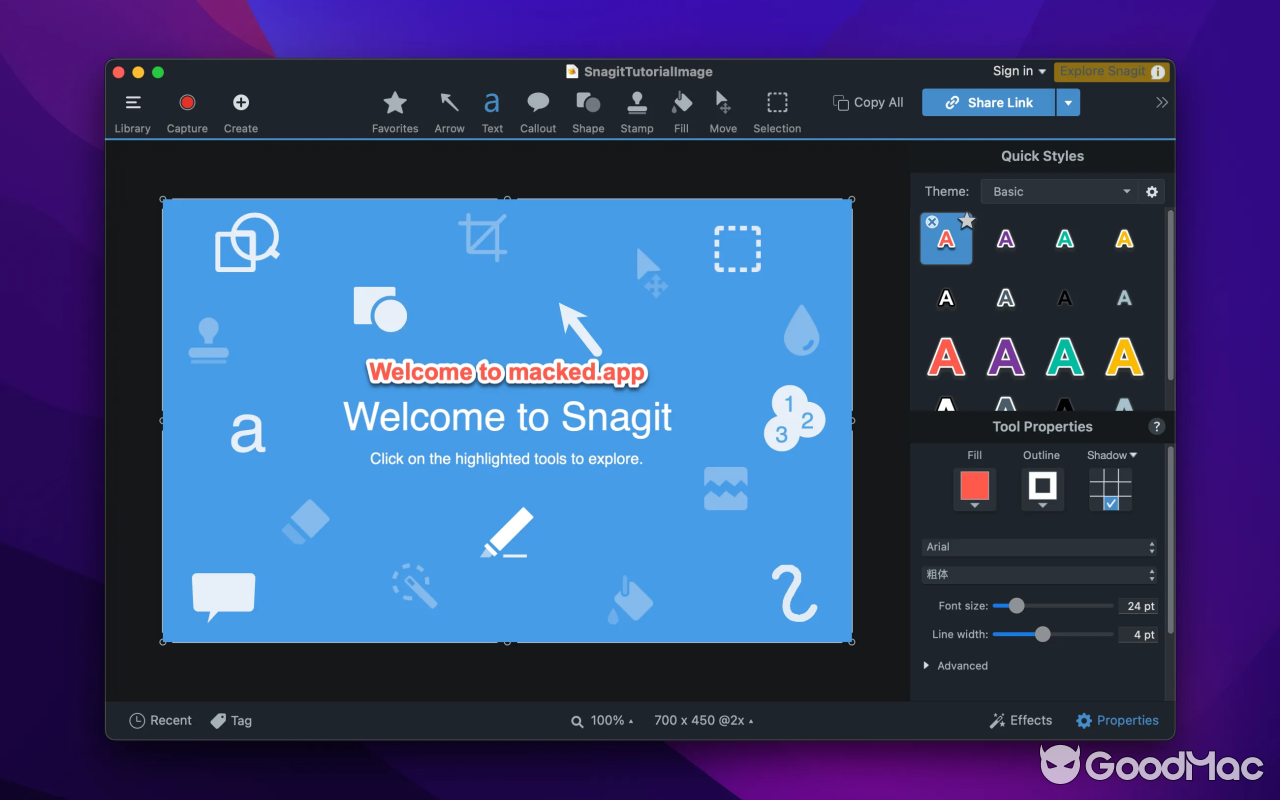Select the Text tool
The width and height of the screenshot is (1280, 800).
point(492,110)
